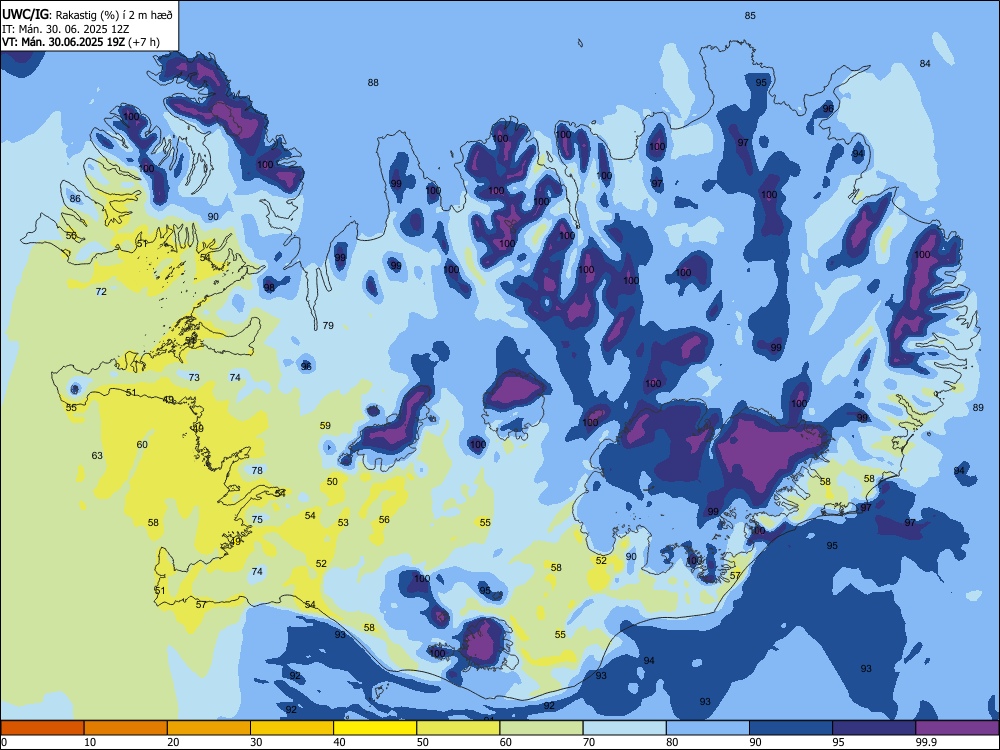
Task: Click the map value '59' on the map
Action: tap(325, 425)
